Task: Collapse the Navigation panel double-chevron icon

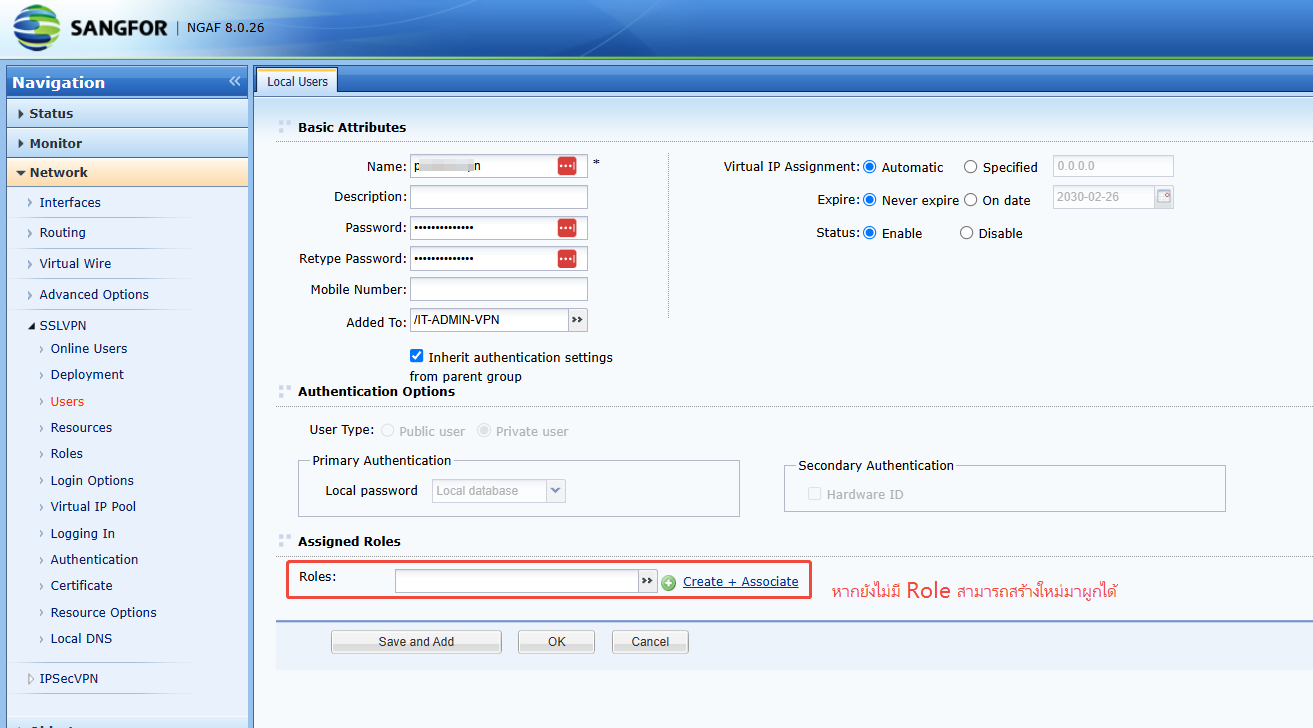Action: pyautogui.click(x=235, y=81)
